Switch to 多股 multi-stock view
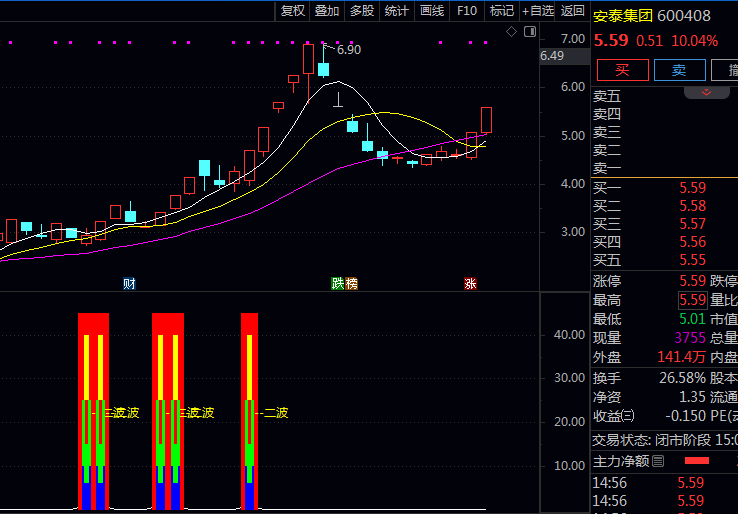This screenshot has width=738, height=514. (361, 11)
